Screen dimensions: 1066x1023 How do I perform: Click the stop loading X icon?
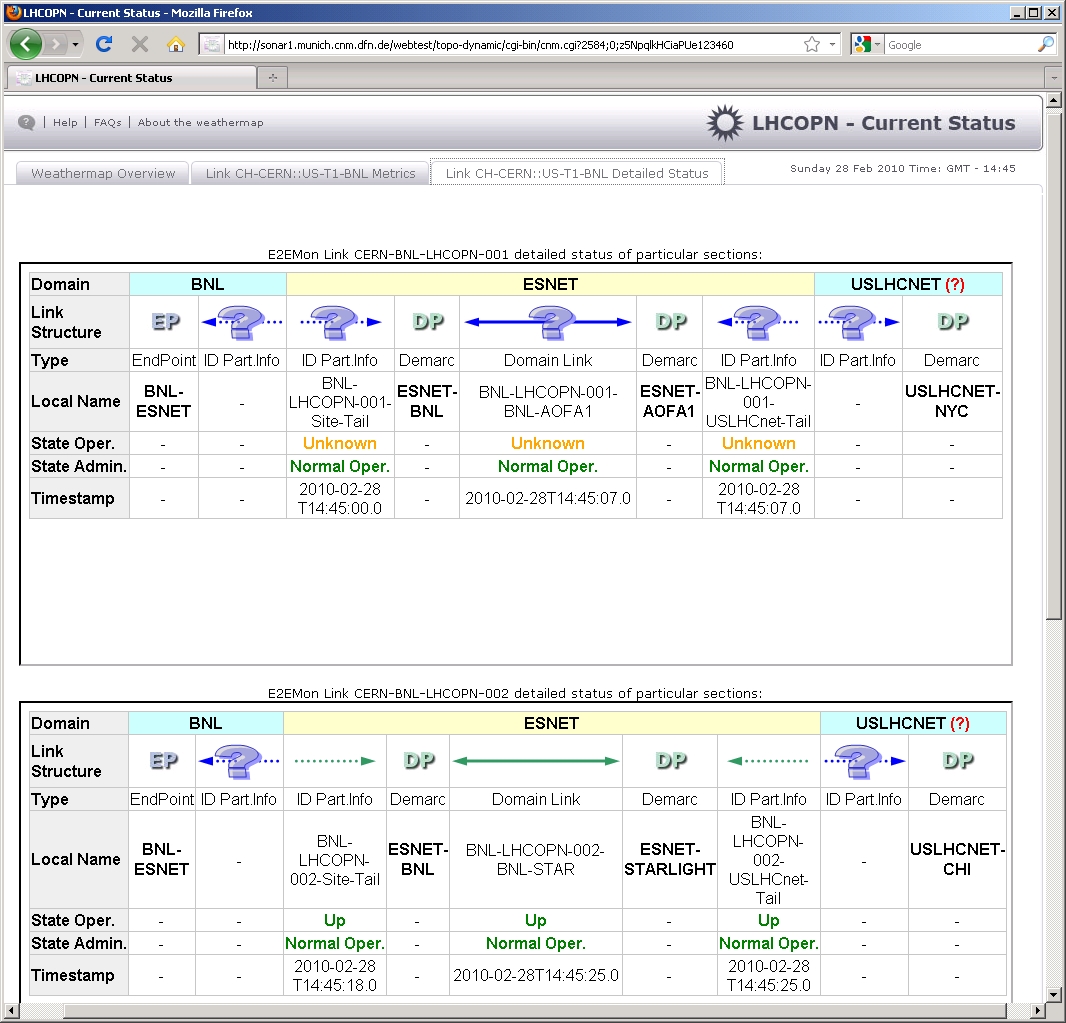click(x=140, y=44)
